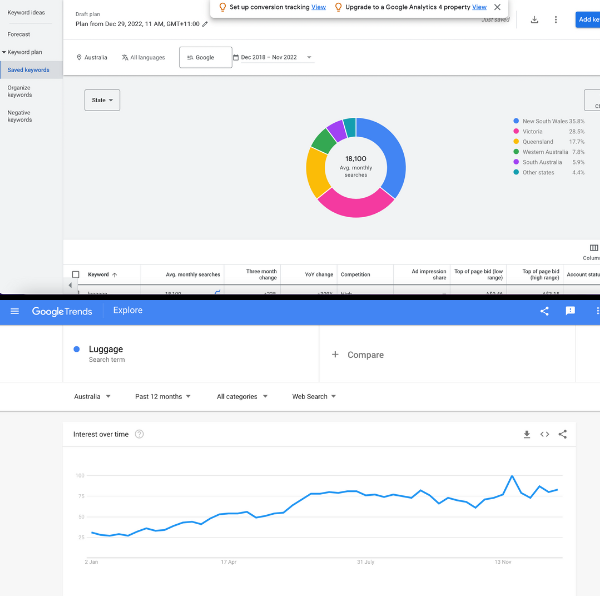
Task: Click the Western Australia legend entry
Action: (549, 152)
